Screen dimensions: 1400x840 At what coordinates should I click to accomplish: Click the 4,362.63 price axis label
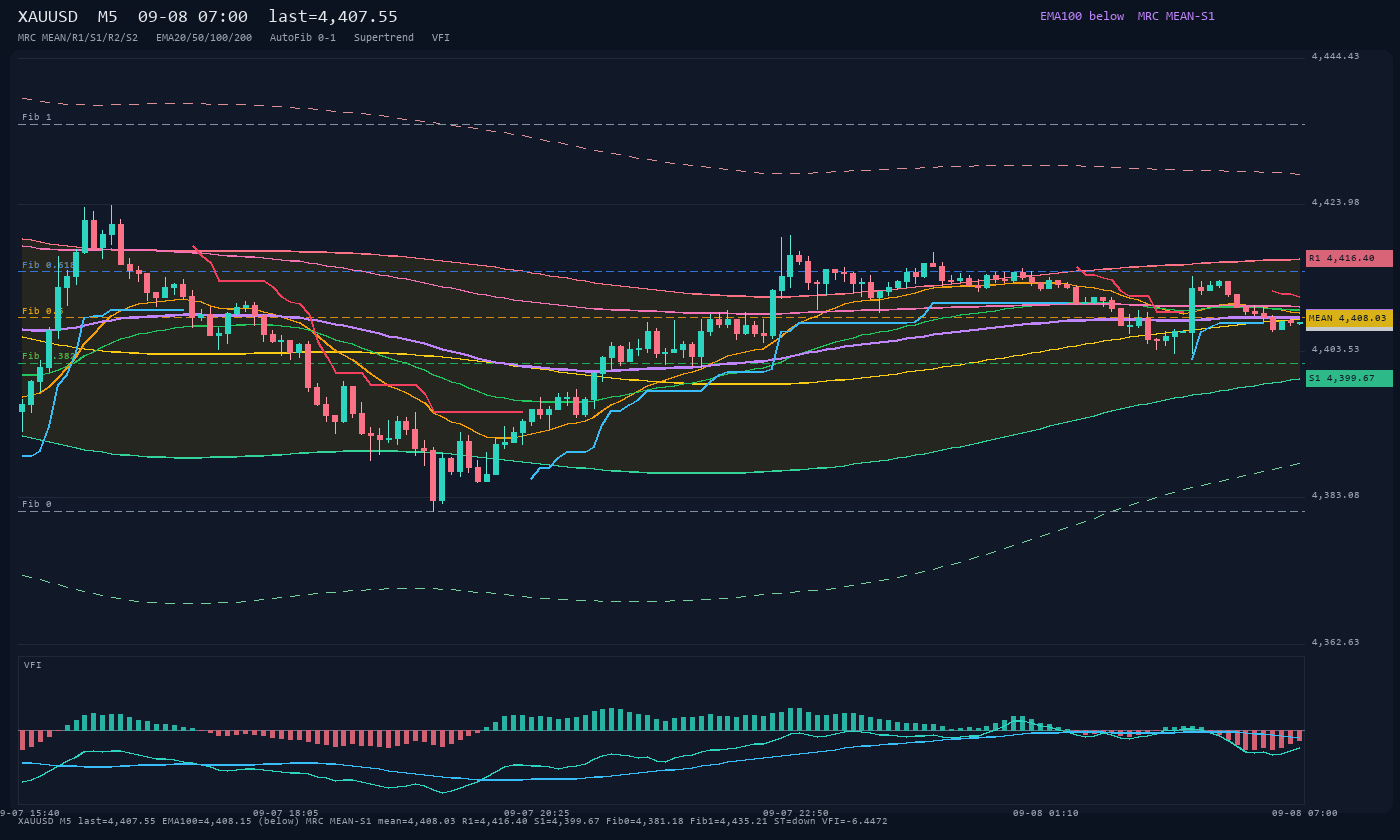[x=1336, y=642]
